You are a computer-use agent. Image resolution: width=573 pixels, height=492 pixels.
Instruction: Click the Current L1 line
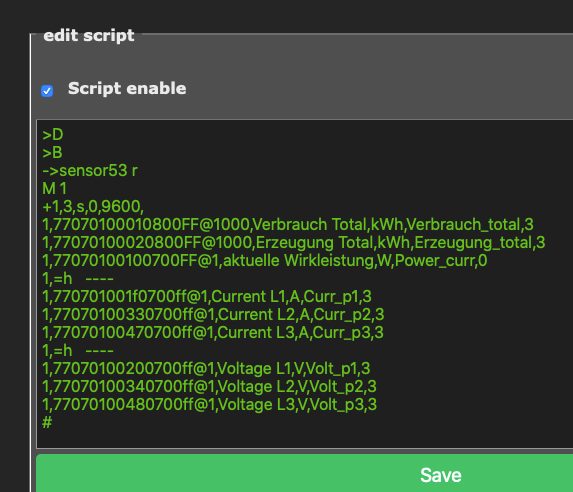coord(207,296)
